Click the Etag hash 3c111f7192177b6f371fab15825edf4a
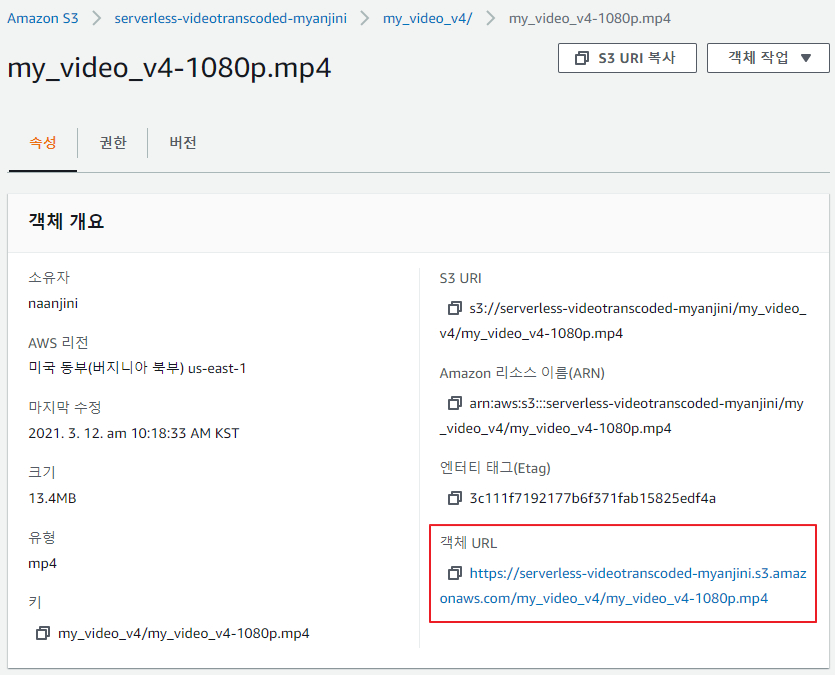The height and width of the screenshot is (675, 835). pos(592,498)
